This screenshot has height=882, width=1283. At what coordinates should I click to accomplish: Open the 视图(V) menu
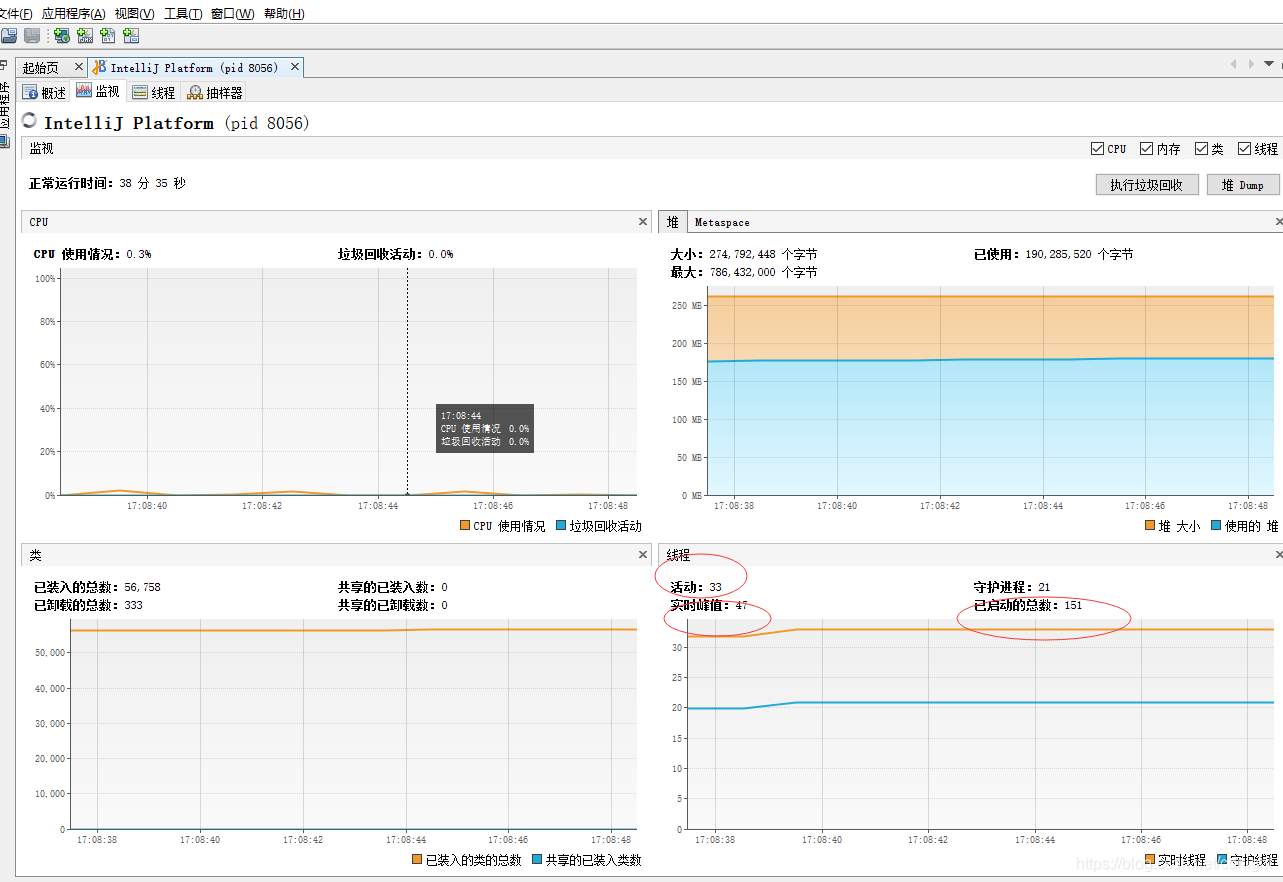(134, 14)
